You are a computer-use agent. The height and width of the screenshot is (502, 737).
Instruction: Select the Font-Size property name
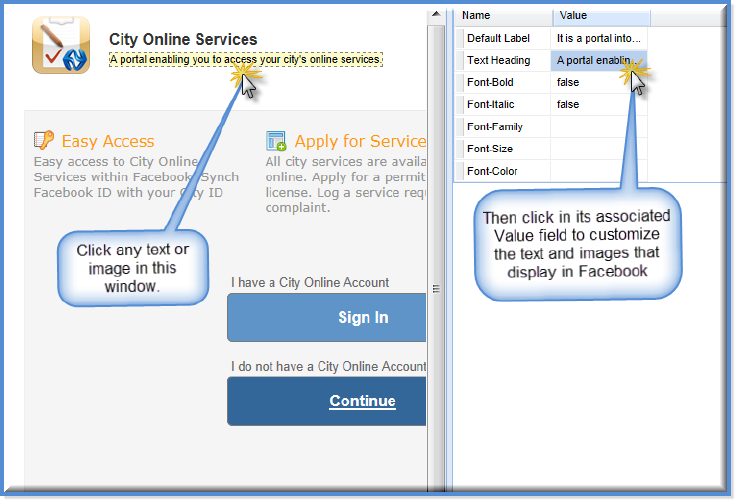click(490, 149)
